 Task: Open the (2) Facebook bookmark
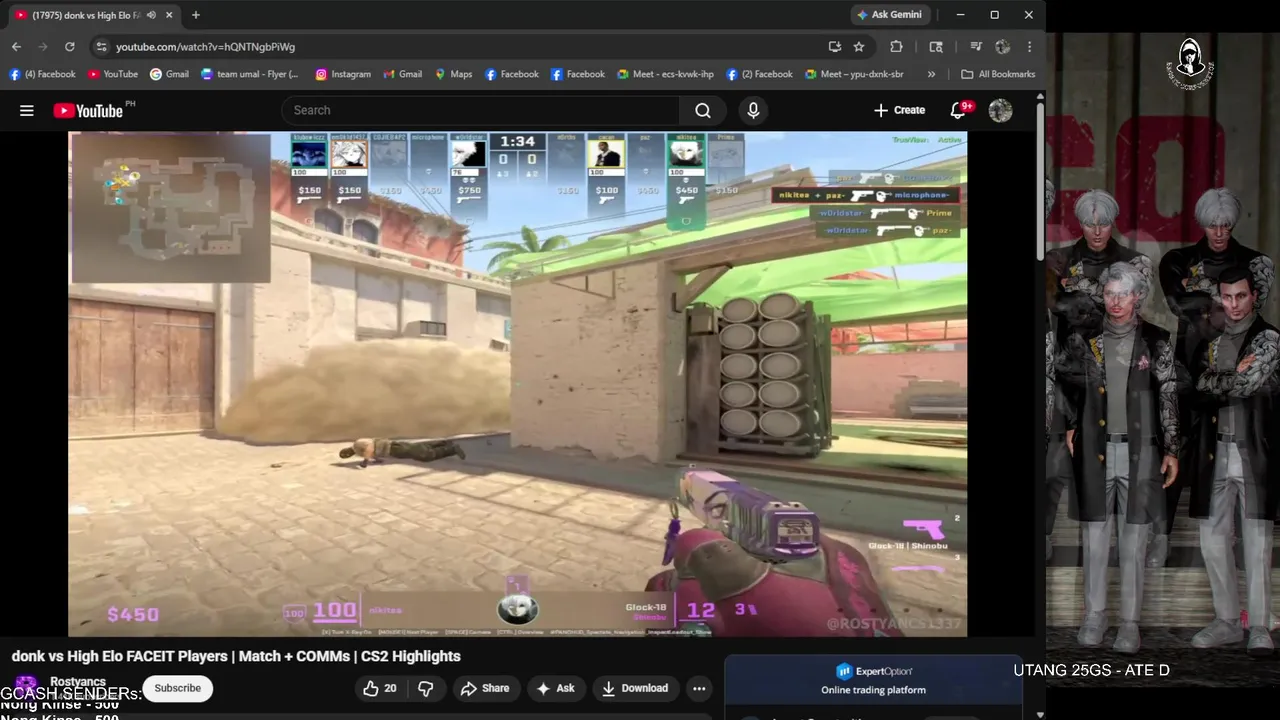pos(760,74)
